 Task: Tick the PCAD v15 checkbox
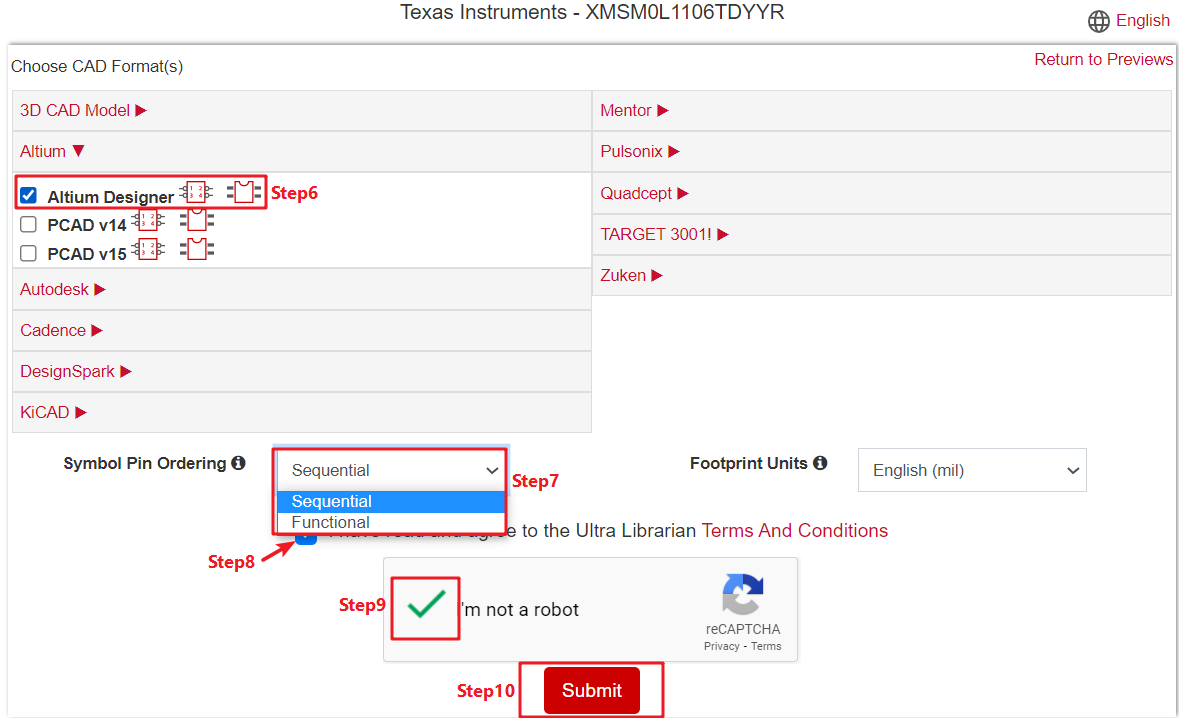(x=29, y=254)
